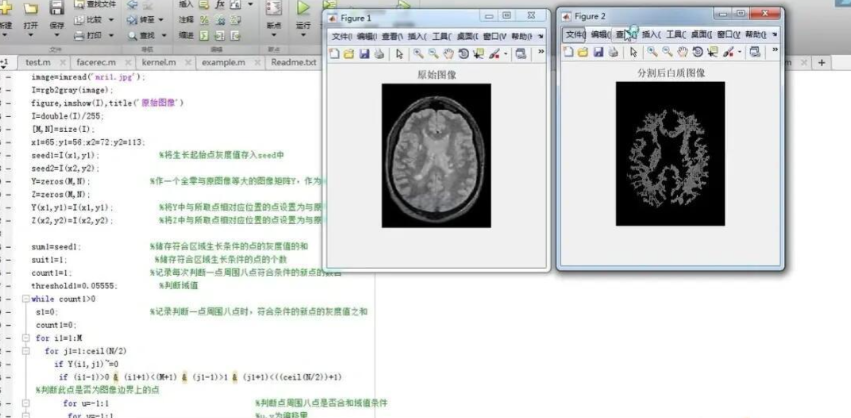The width and height of the screenshot is (851, 418).
Task: Open the 比较 dropdown arrow
Action: 111,20
